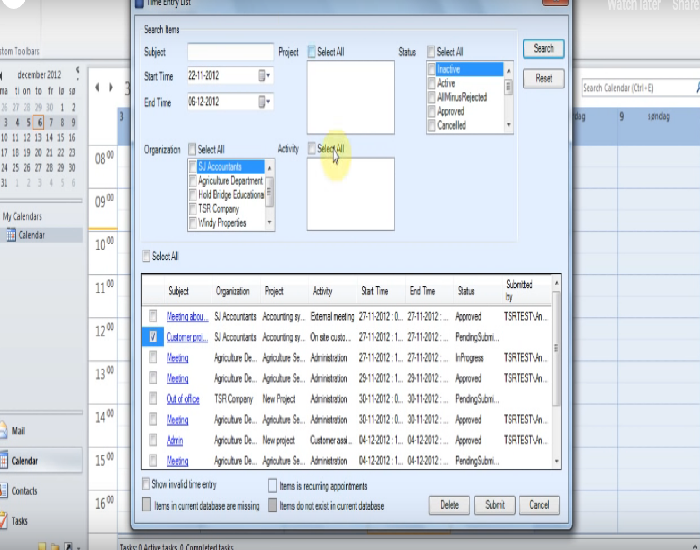
Task: Click the Search button
Action: (543, 49)
